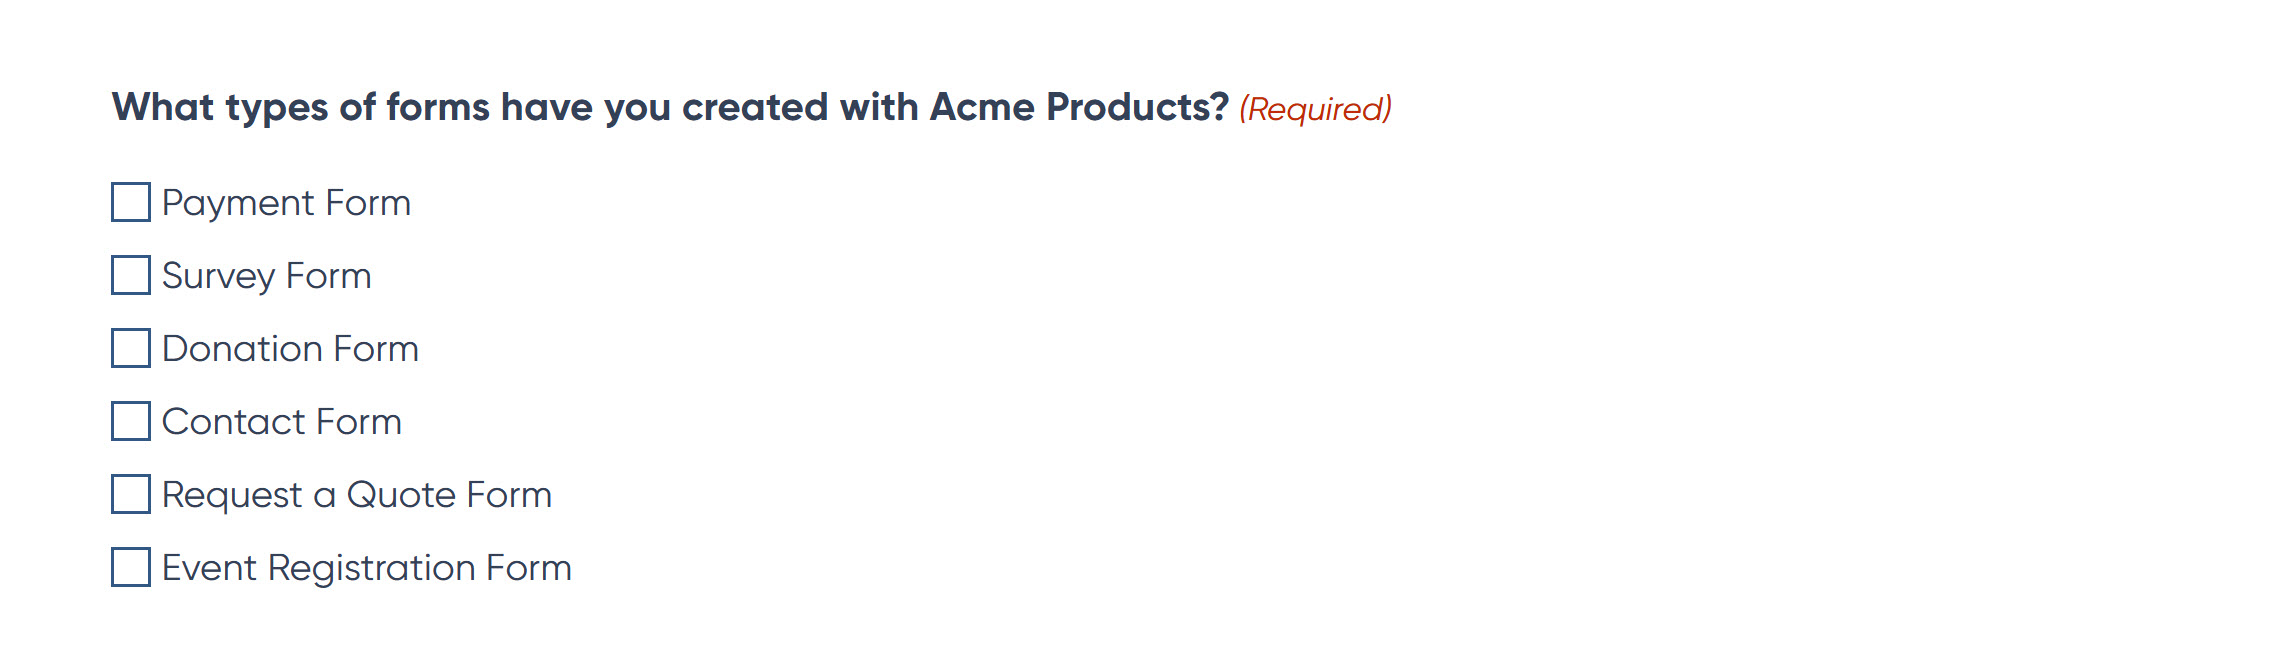Click the "Payment Form" label text

tap(286, 203)
